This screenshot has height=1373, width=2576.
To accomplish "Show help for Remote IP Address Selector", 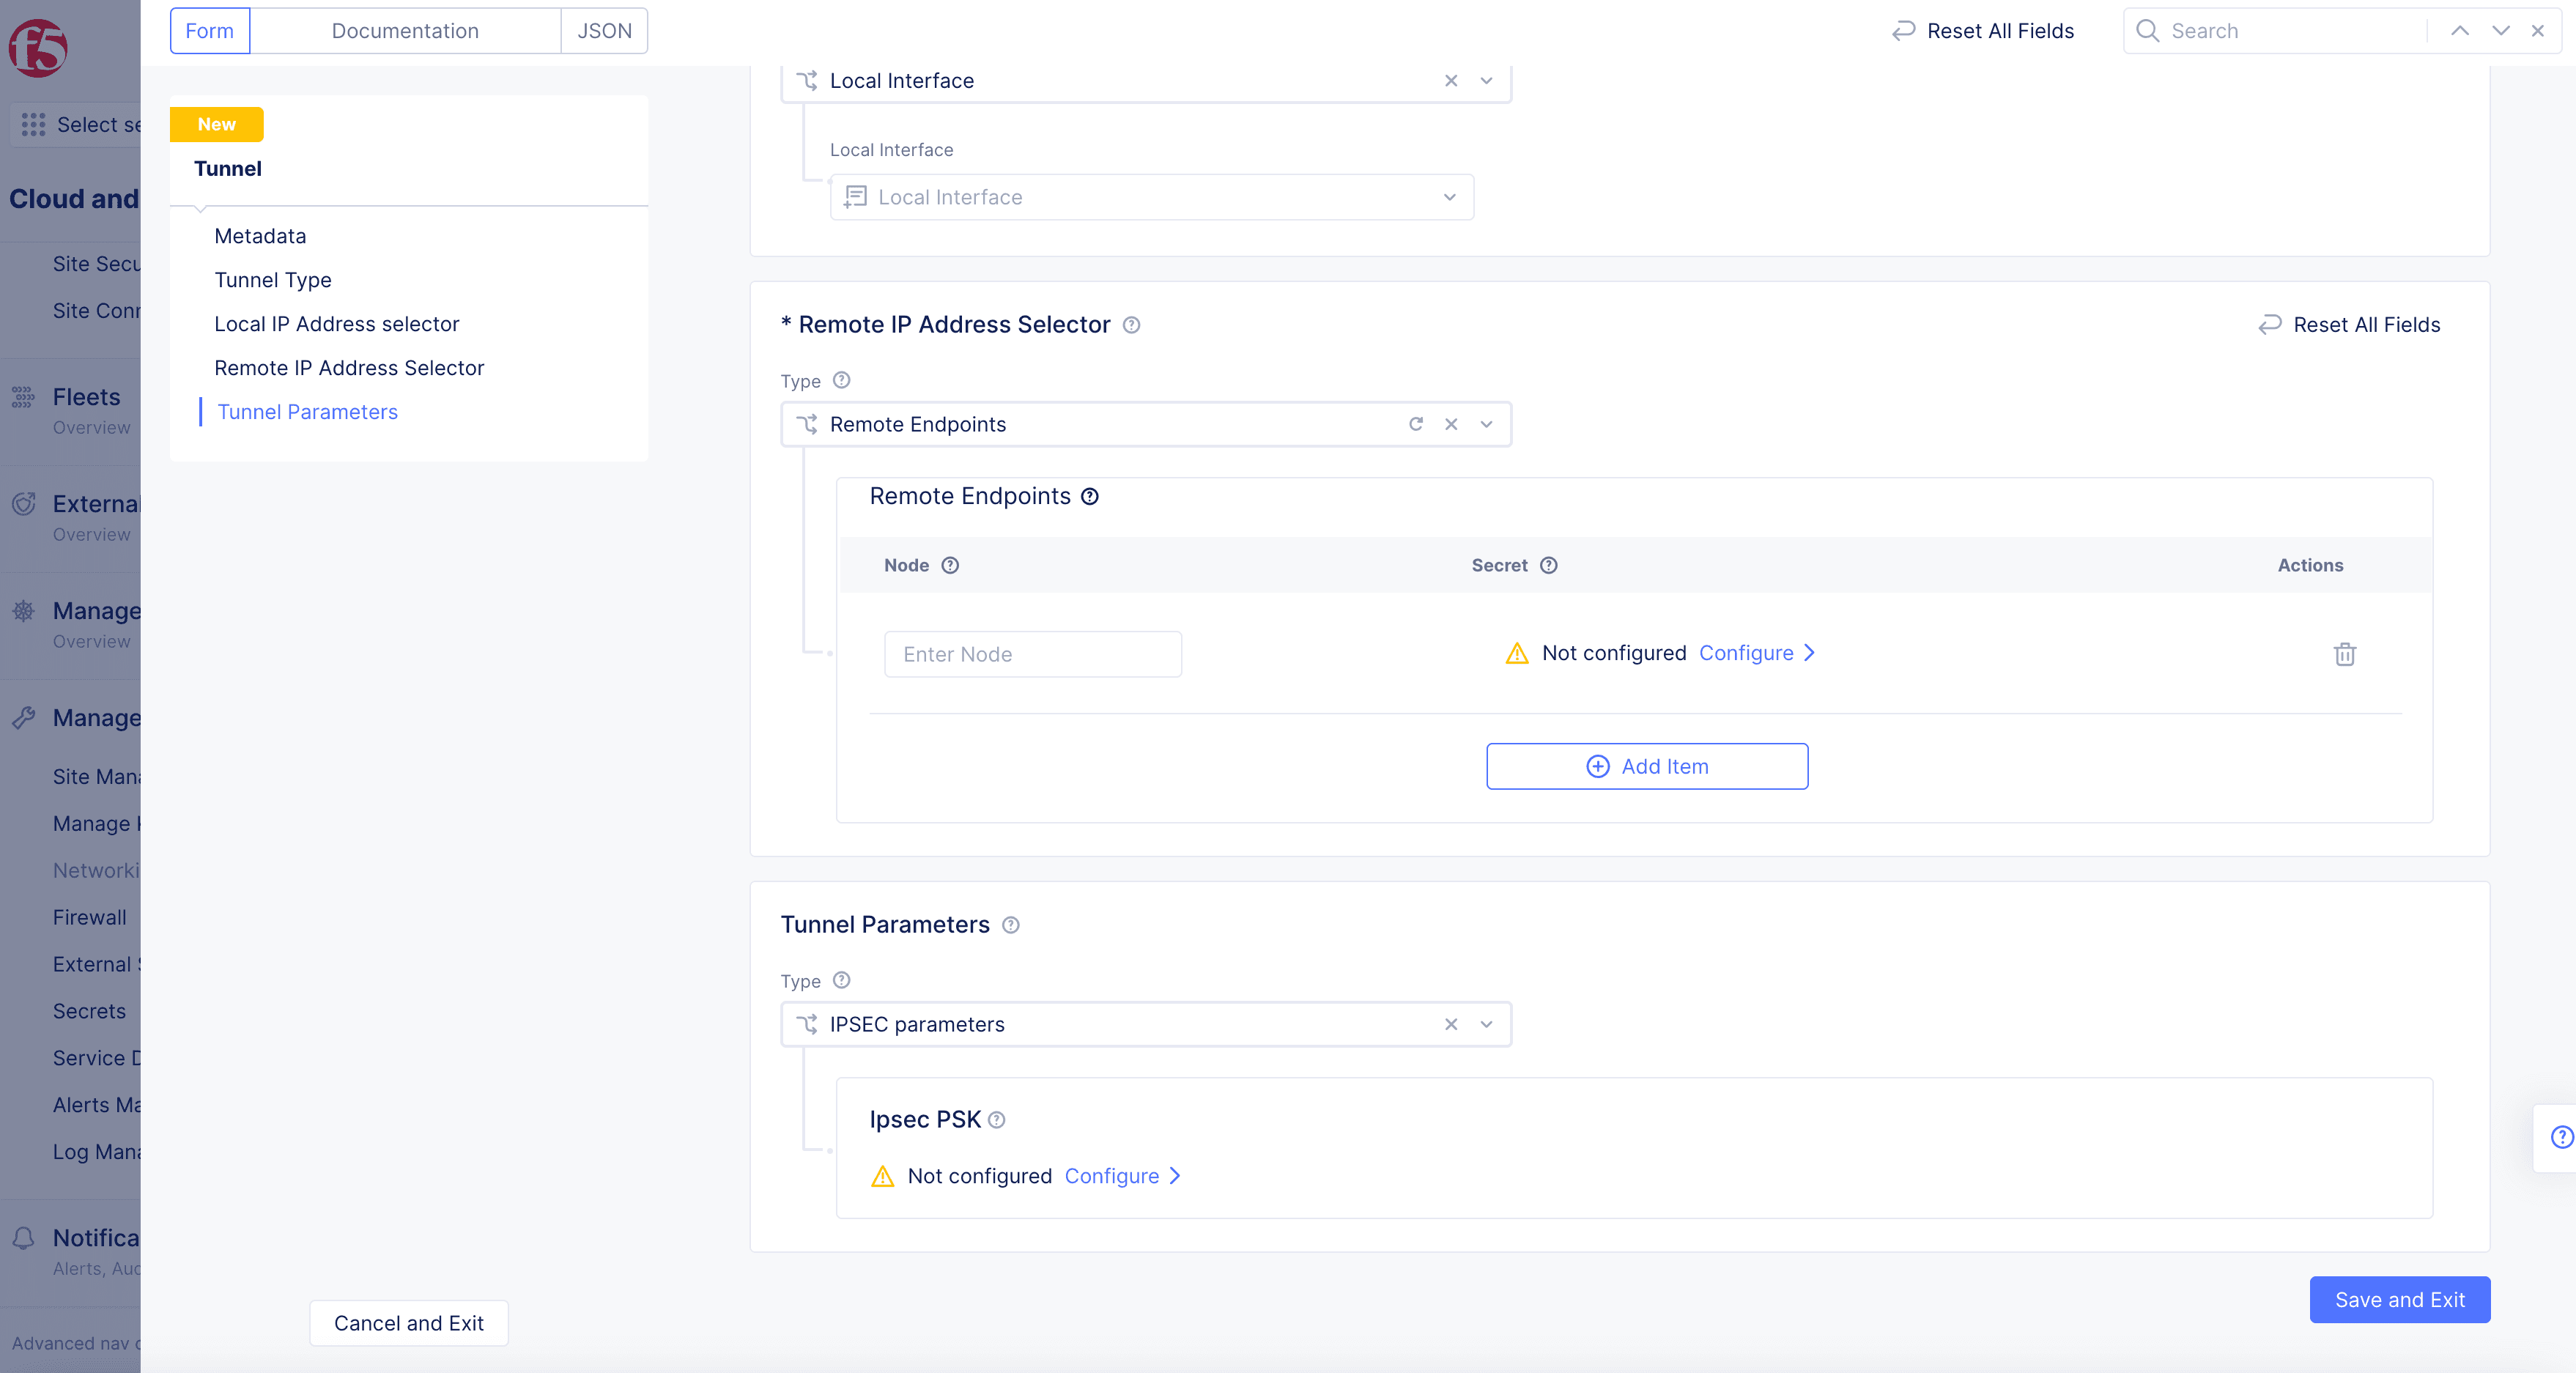I will (1131, 325).
